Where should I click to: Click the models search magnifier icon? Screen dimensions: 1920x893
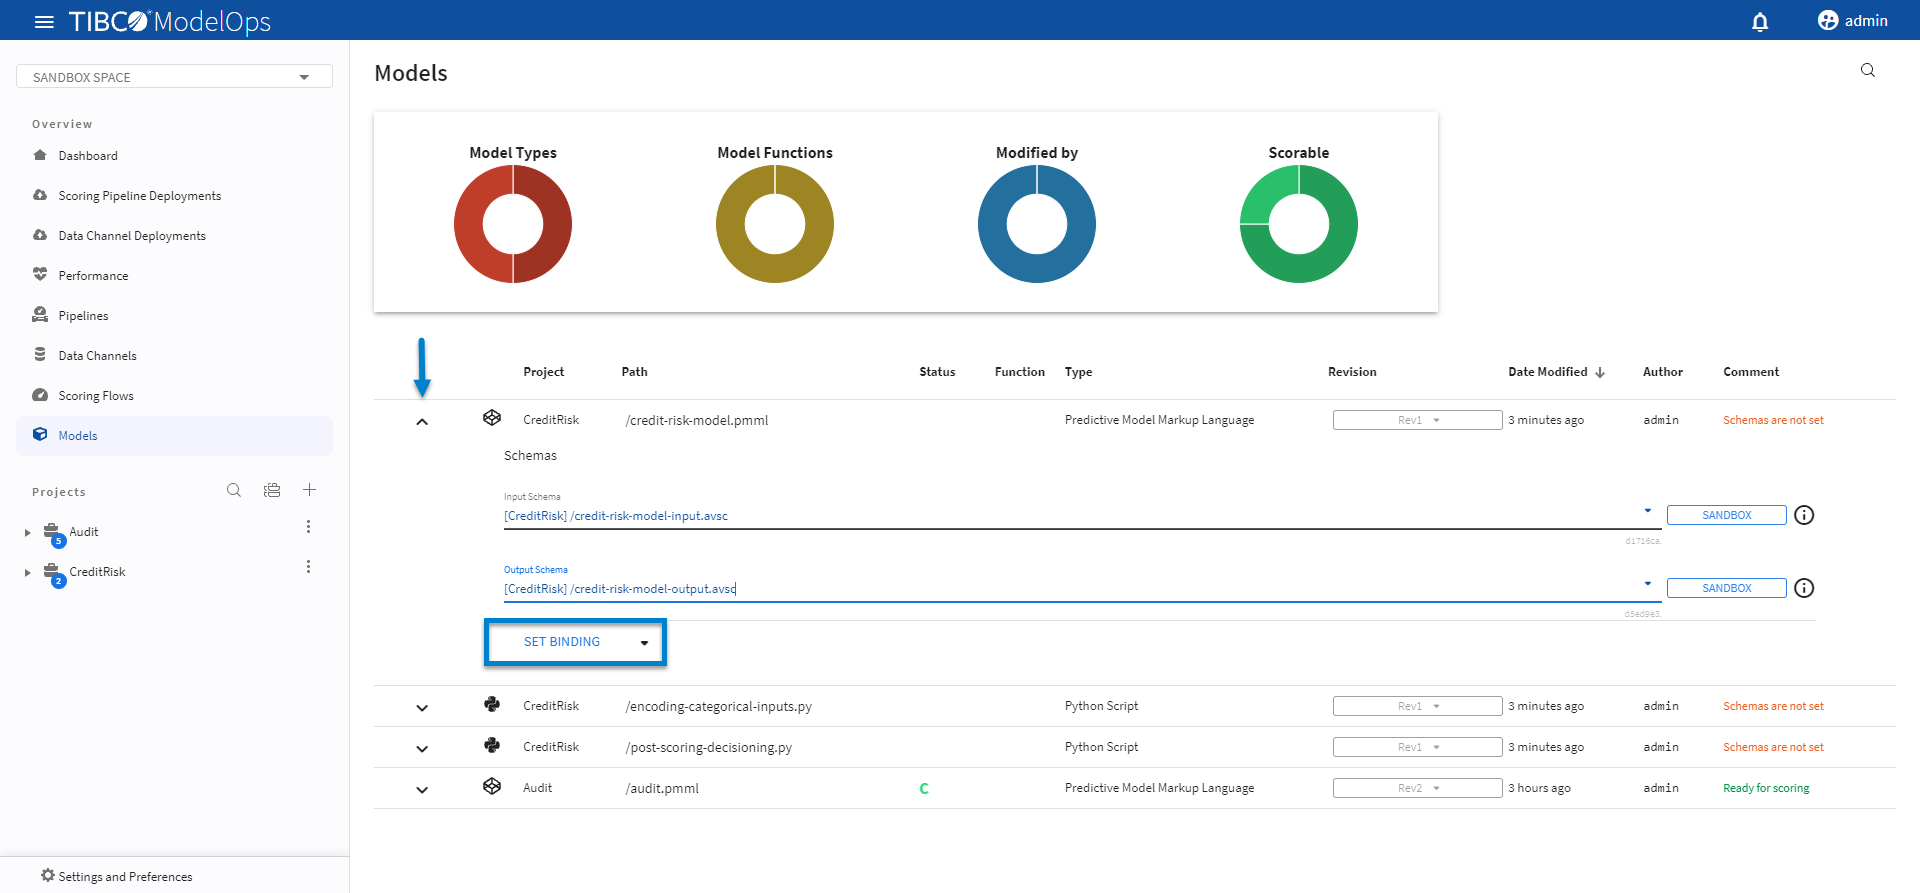coord(1867,70)
